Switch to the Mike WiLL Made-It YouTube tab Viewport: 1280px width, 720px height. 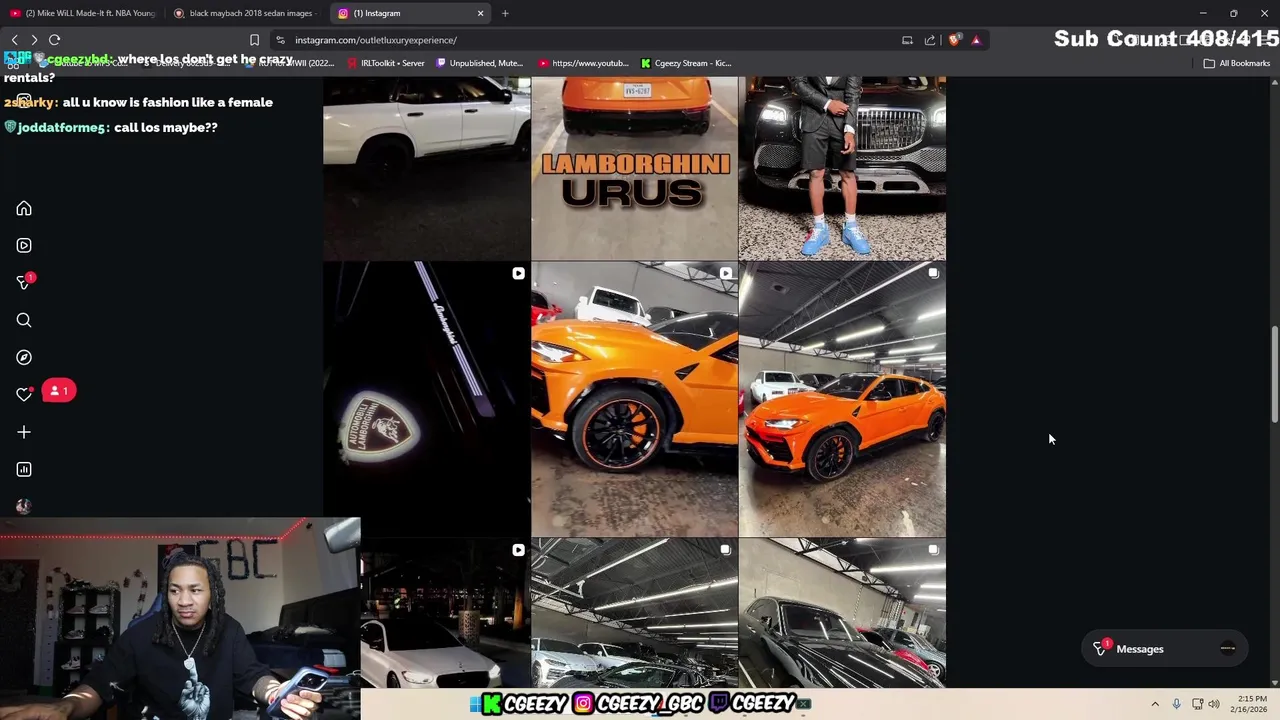pos(82,13)
